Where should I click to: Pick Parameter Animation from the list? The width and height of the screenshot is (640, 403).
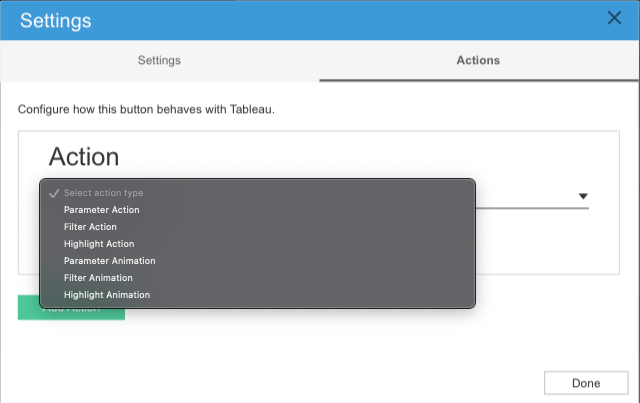tap(109, 261)
